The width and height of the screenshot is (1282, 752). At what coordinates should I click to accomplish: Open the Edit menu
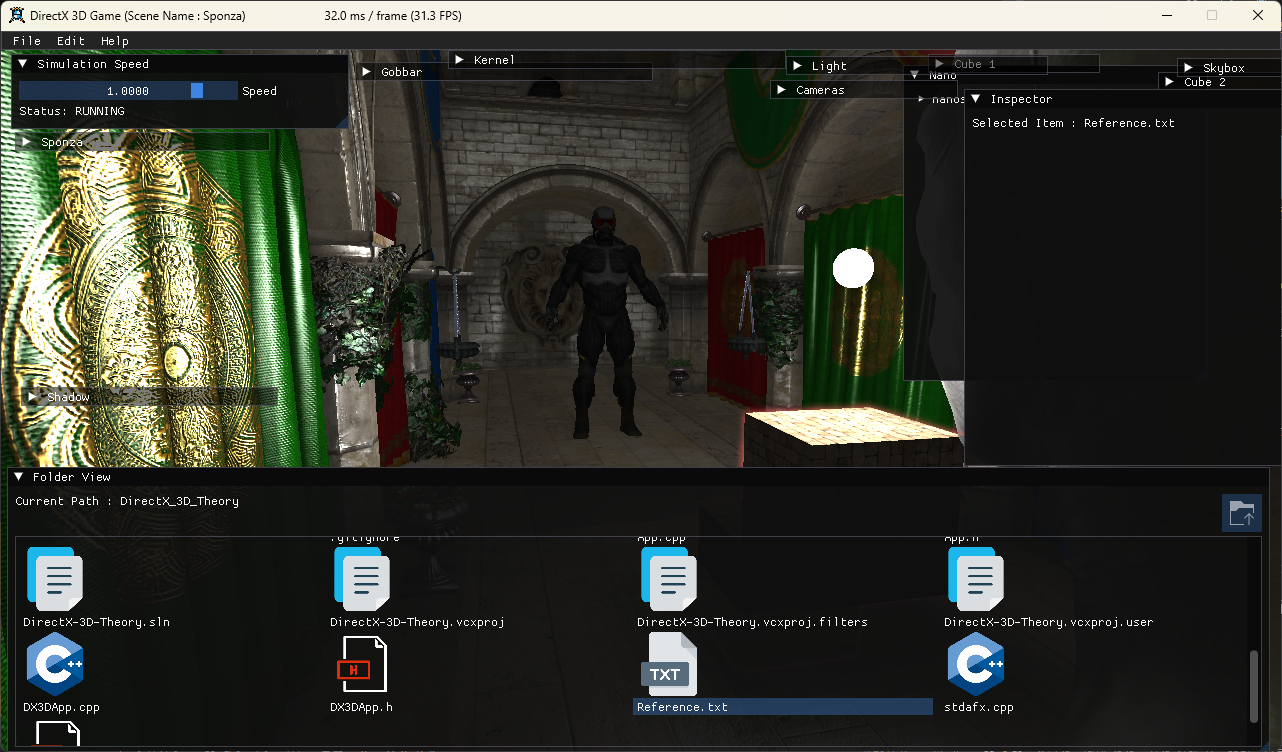[69, 40]
